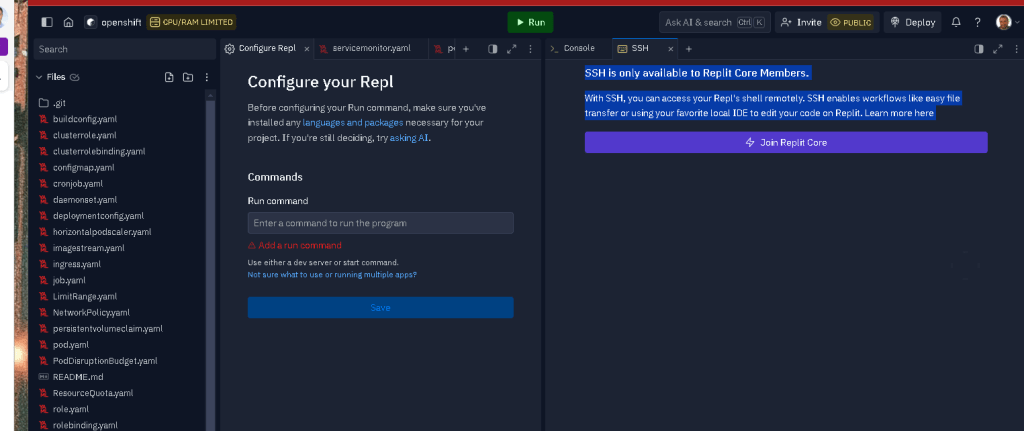Click Join Replit Core button
The width and height of the screenshot is (1024, 431).
[x=786, y=142]
